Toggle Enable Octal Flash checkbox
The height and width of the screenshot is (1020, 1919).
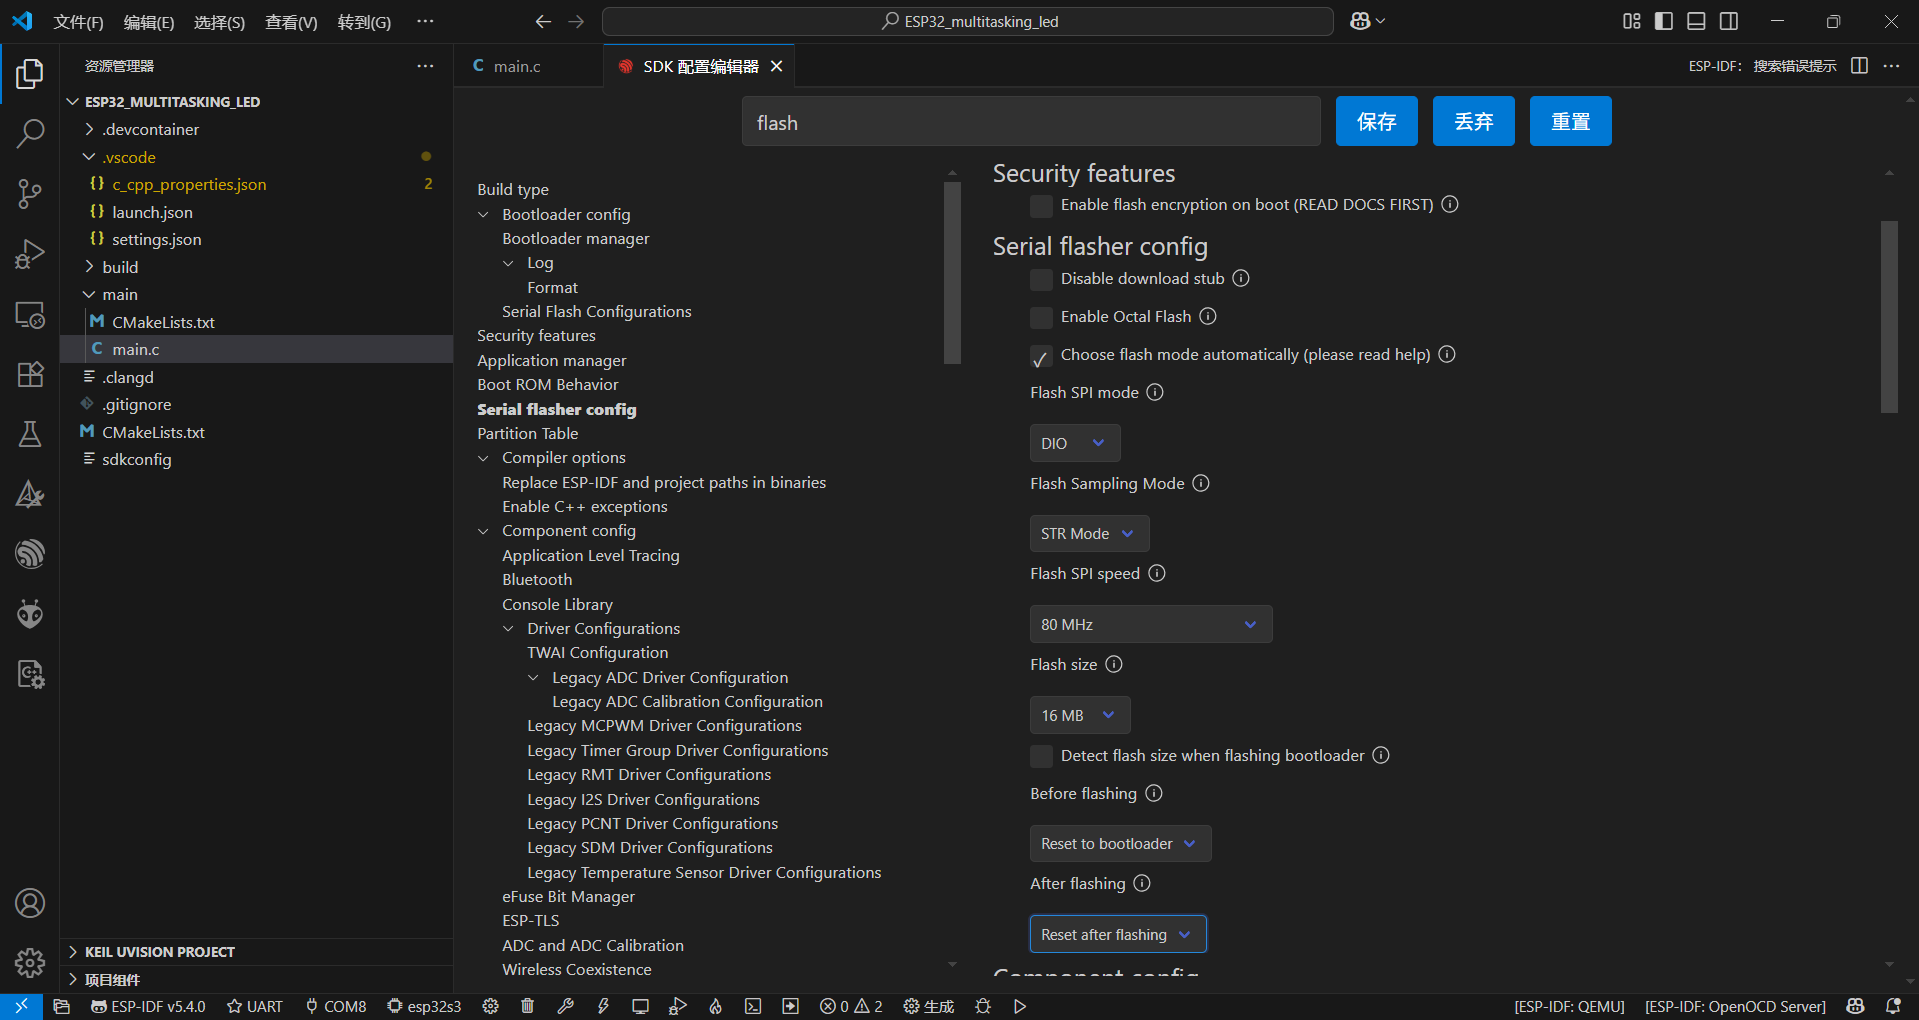1041,318
